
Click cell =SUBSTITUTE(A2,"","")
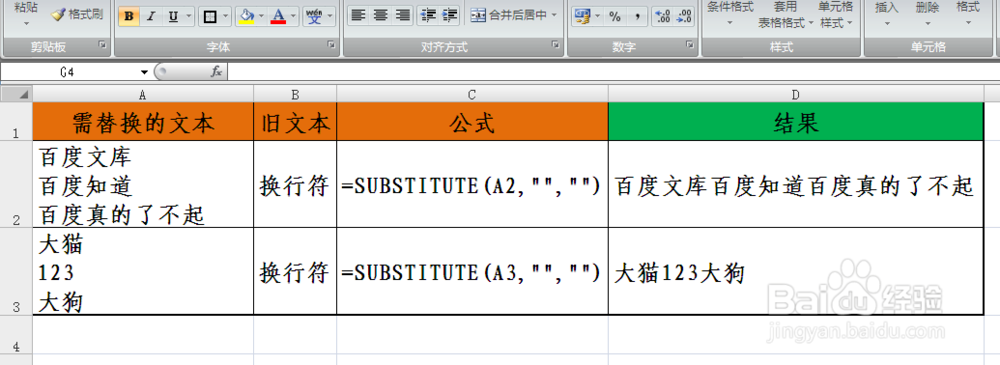point(472,184)
